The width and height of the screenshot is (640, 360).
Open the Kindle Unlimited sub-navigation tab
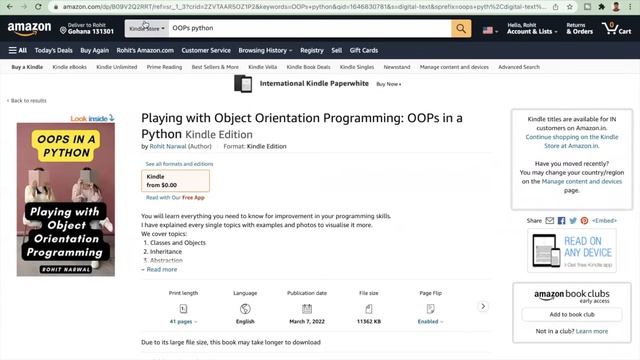coord(117,67)
